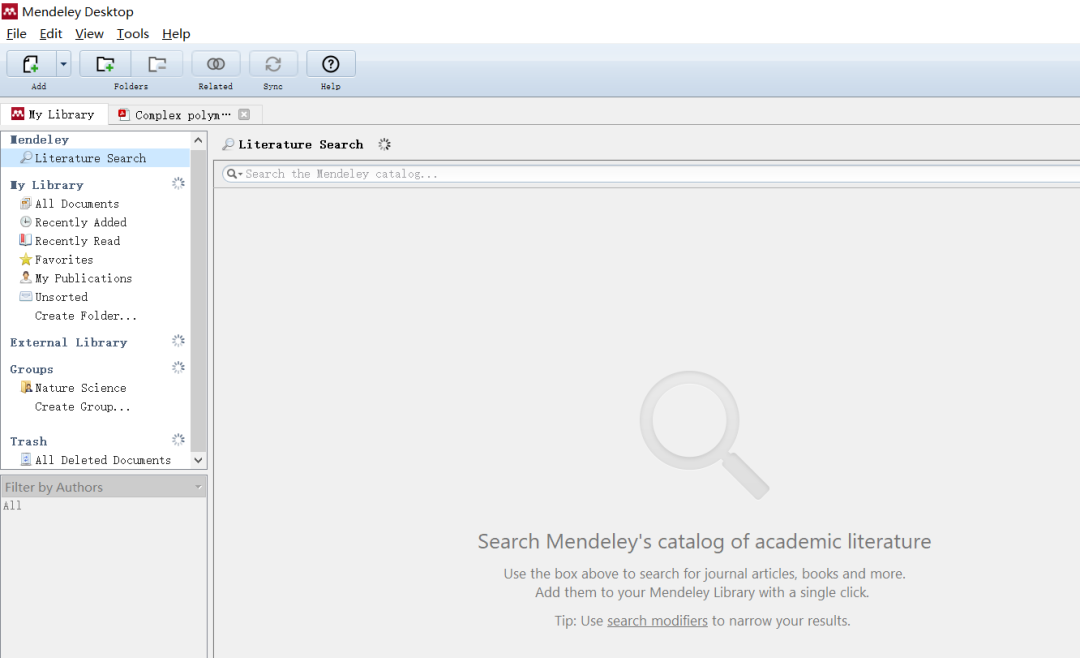1080x658 pixels.
Task: Click the Help question mark icon
Action: pos(331,64)
